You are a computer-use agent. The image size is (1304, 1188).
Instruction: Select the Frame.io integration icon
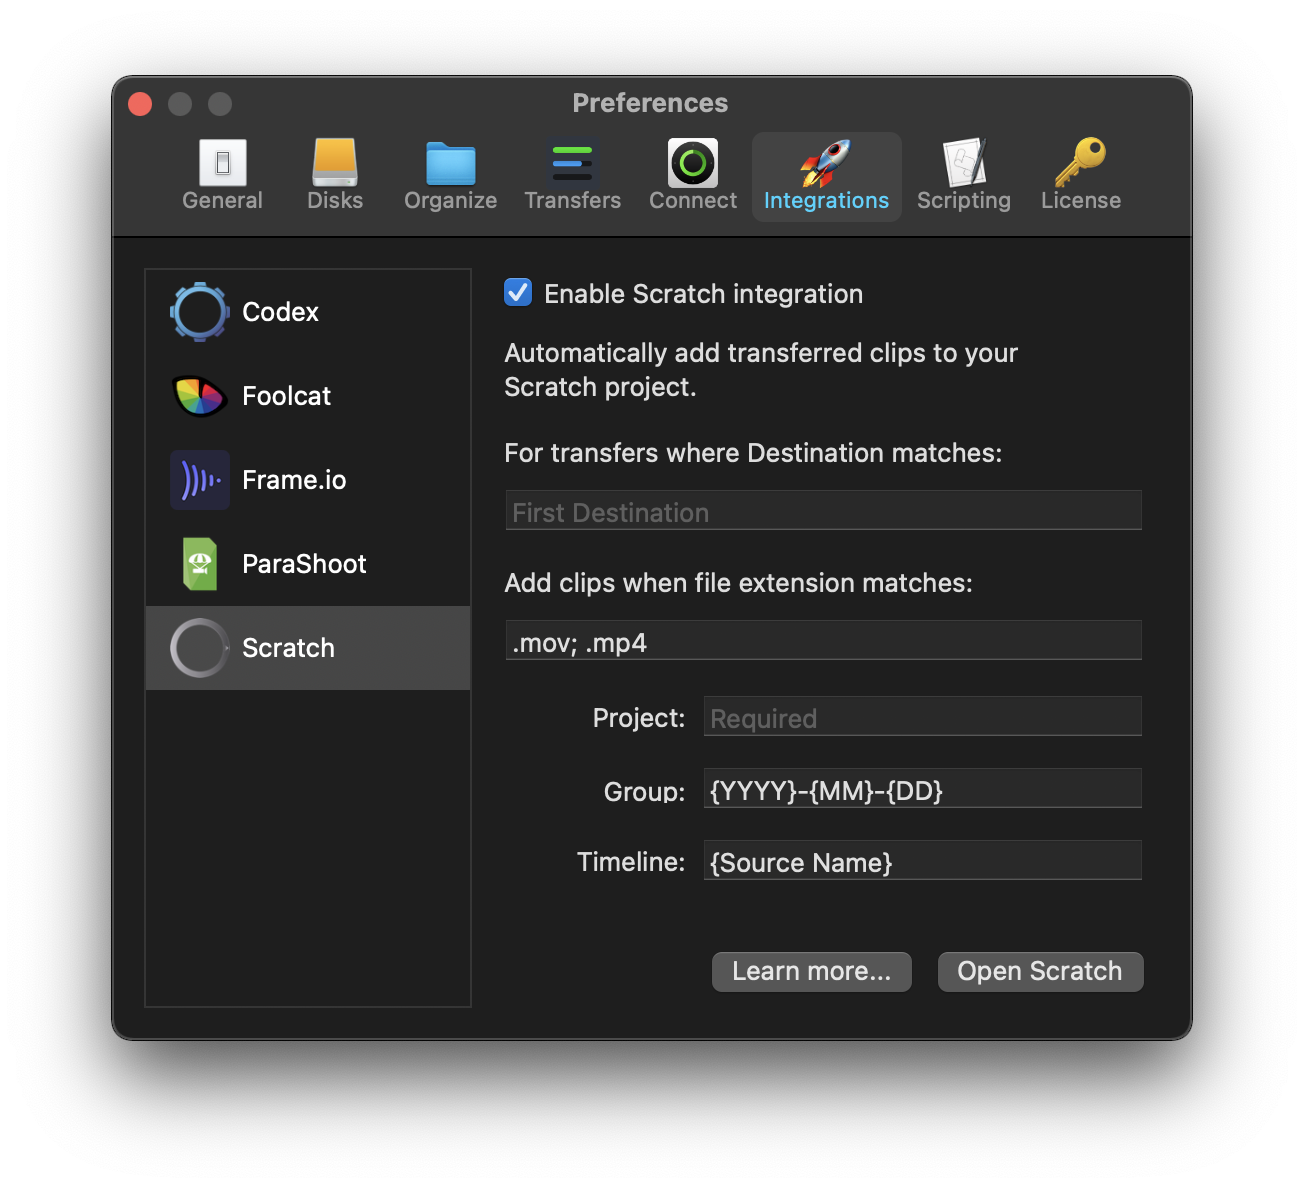click(200, 480)
